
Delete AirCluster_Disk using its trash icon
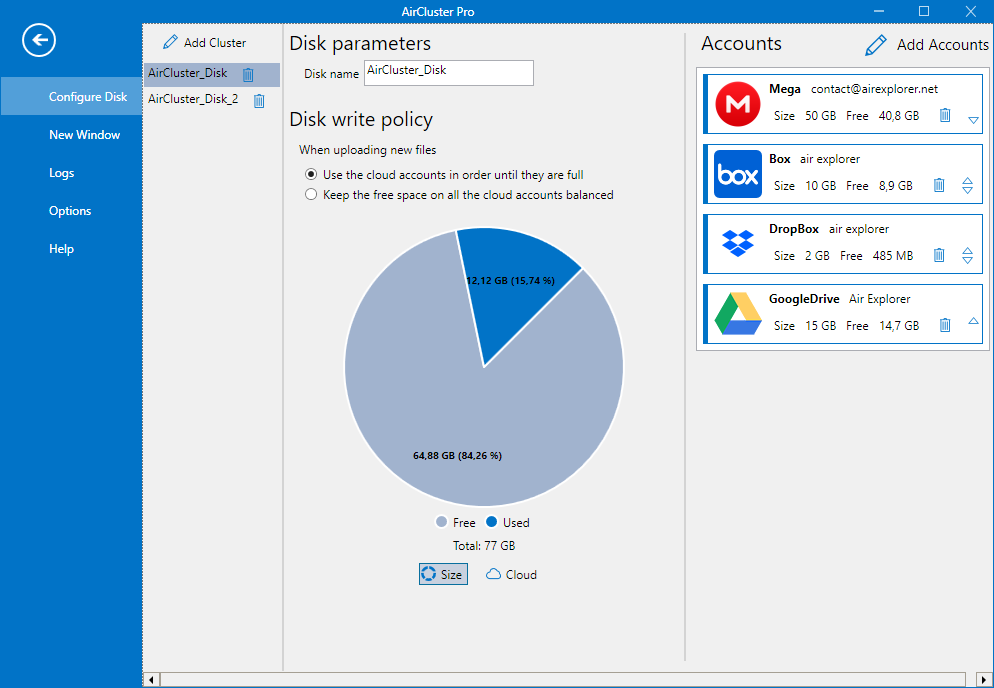coord(248,75)
